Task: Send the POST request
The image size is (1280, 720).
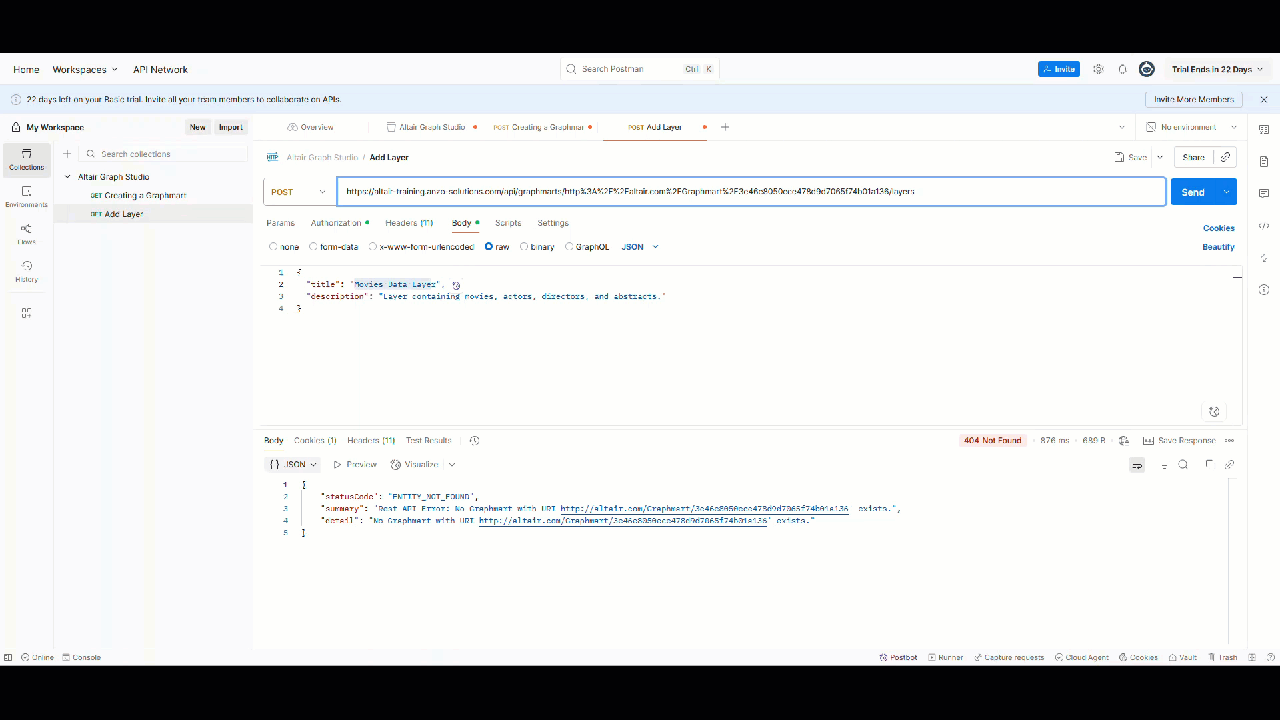Action: [1193, 192]
